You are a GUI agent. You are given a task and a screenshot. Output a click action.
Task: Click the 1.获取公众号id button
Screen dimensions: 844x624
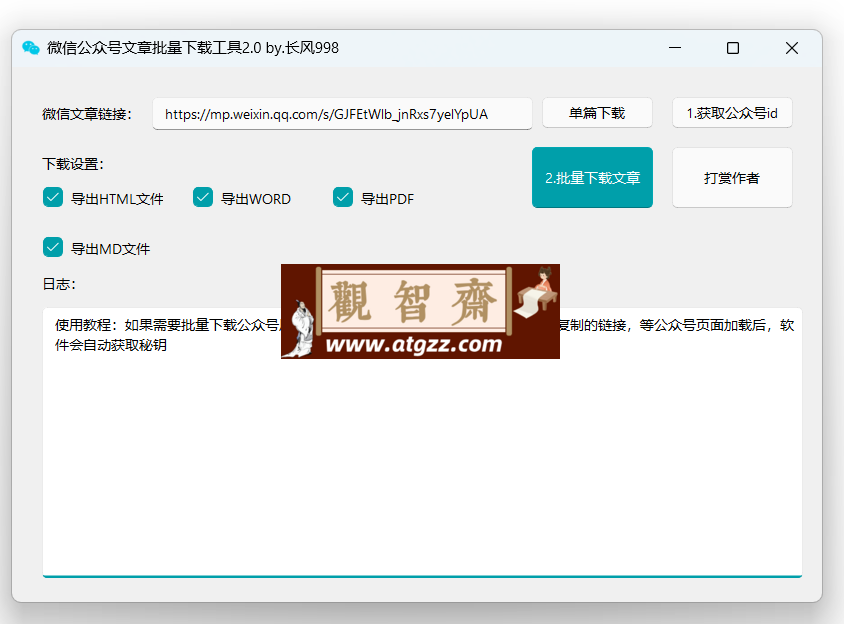point(732,113)
